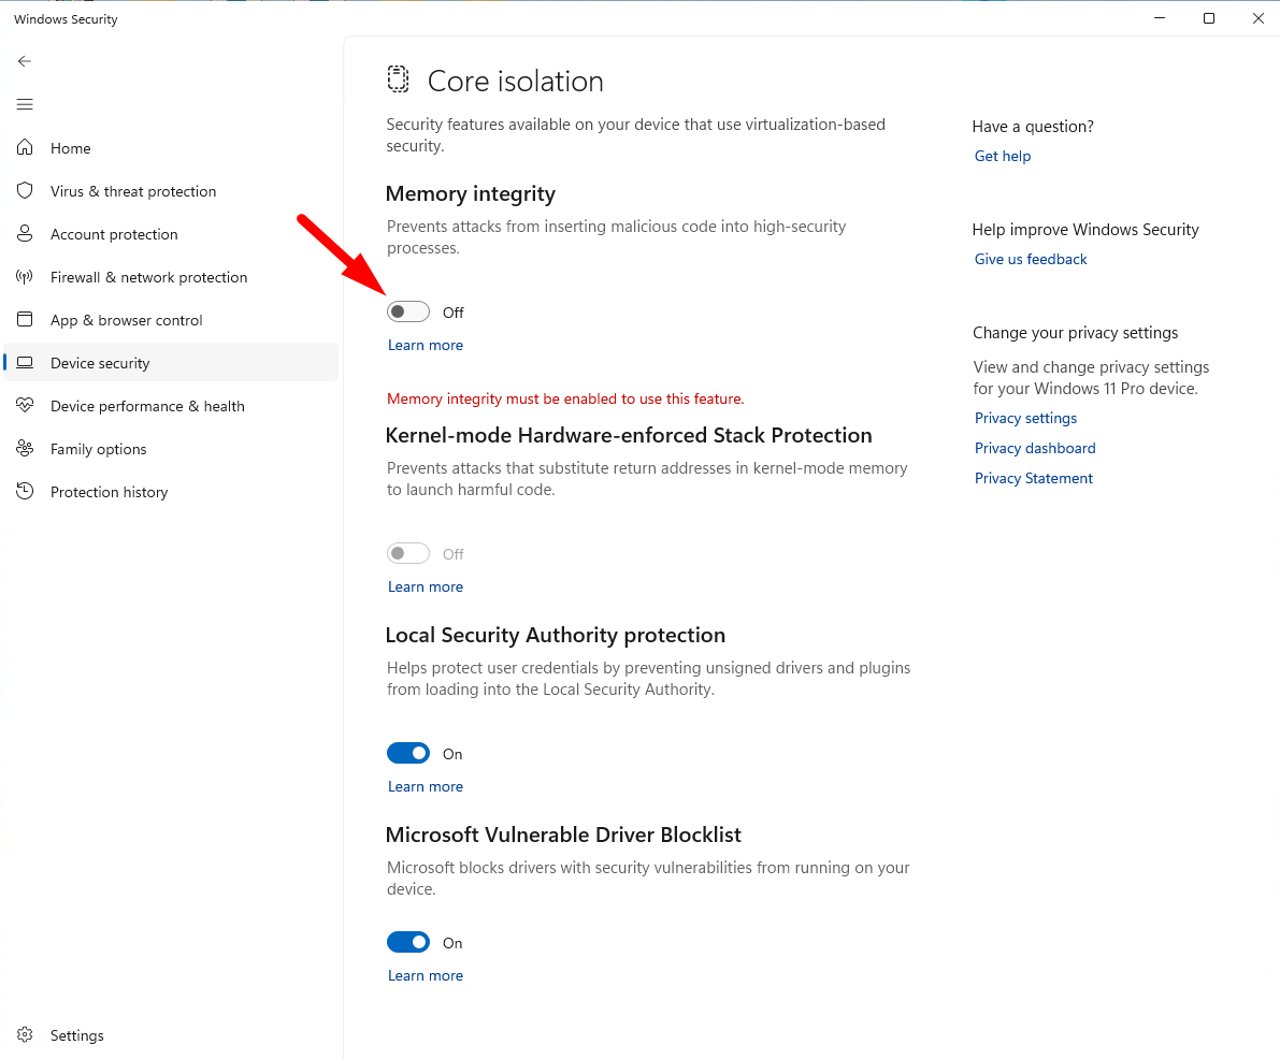Click the Core isolation chip icon
This screenshot has width=1280, height=1059.
[x=398, y=79]
